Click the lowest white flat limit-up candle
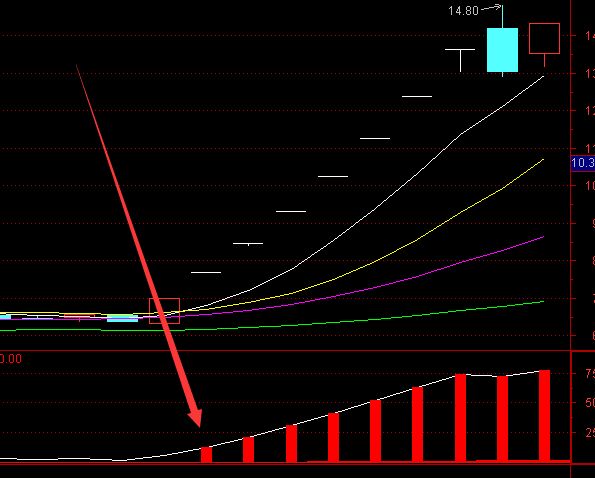This screenshot has height=478, width=595. coord(206,272)
